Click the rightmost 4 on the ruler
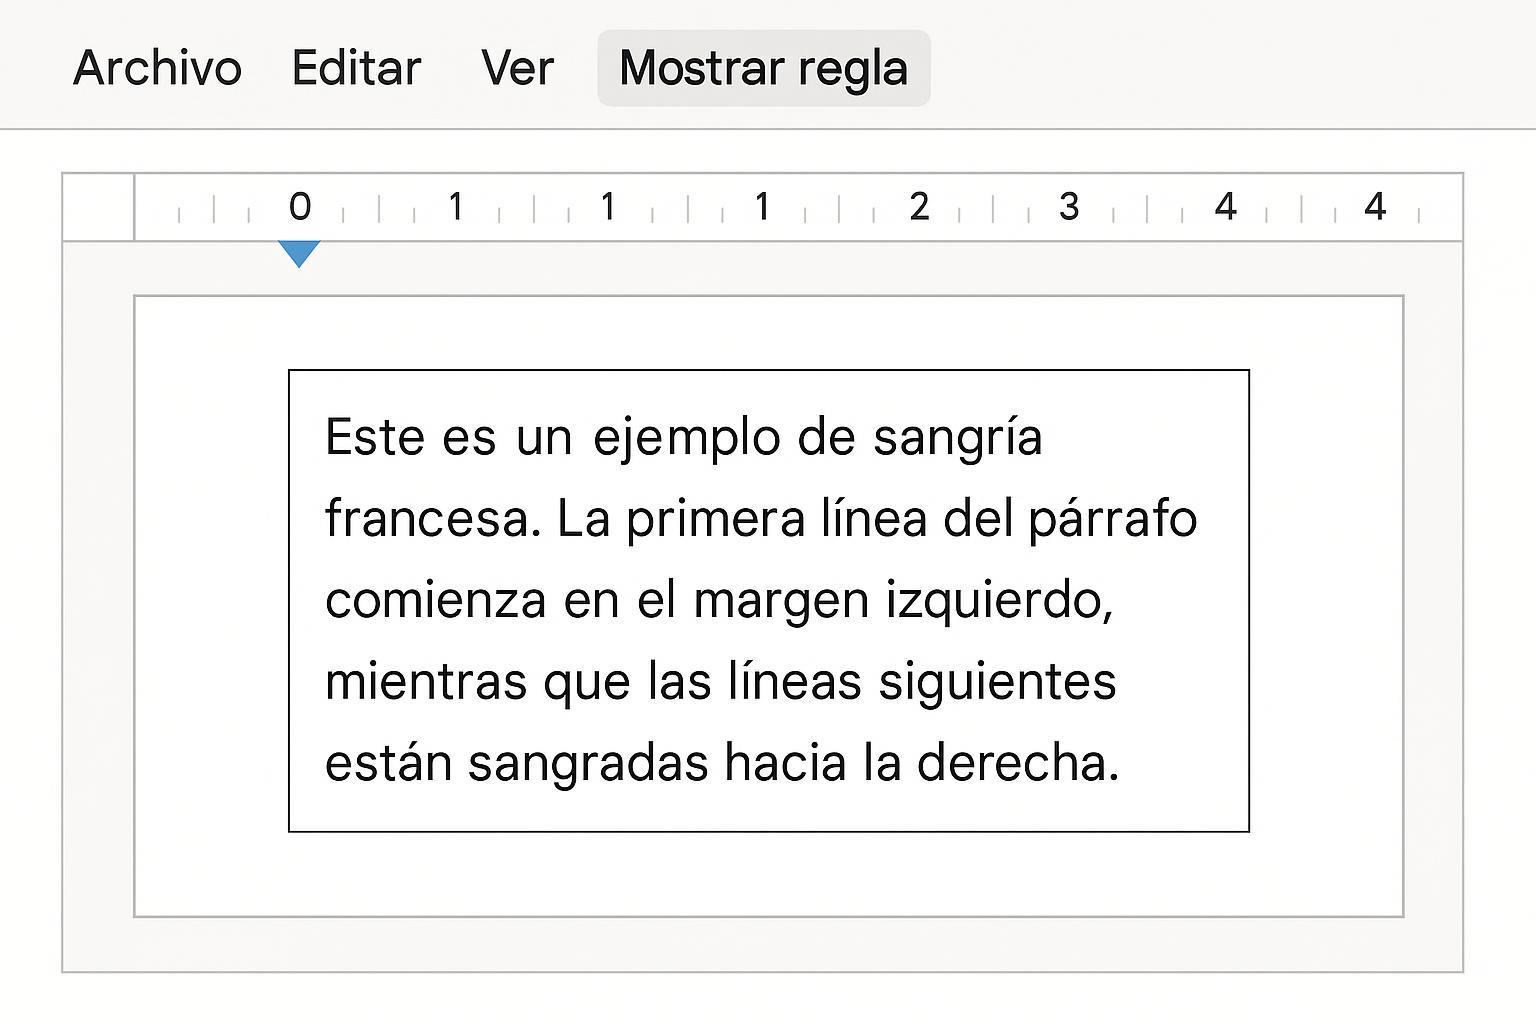The height and width of the screenshot is (1024, 1536). pos(1375,207)
